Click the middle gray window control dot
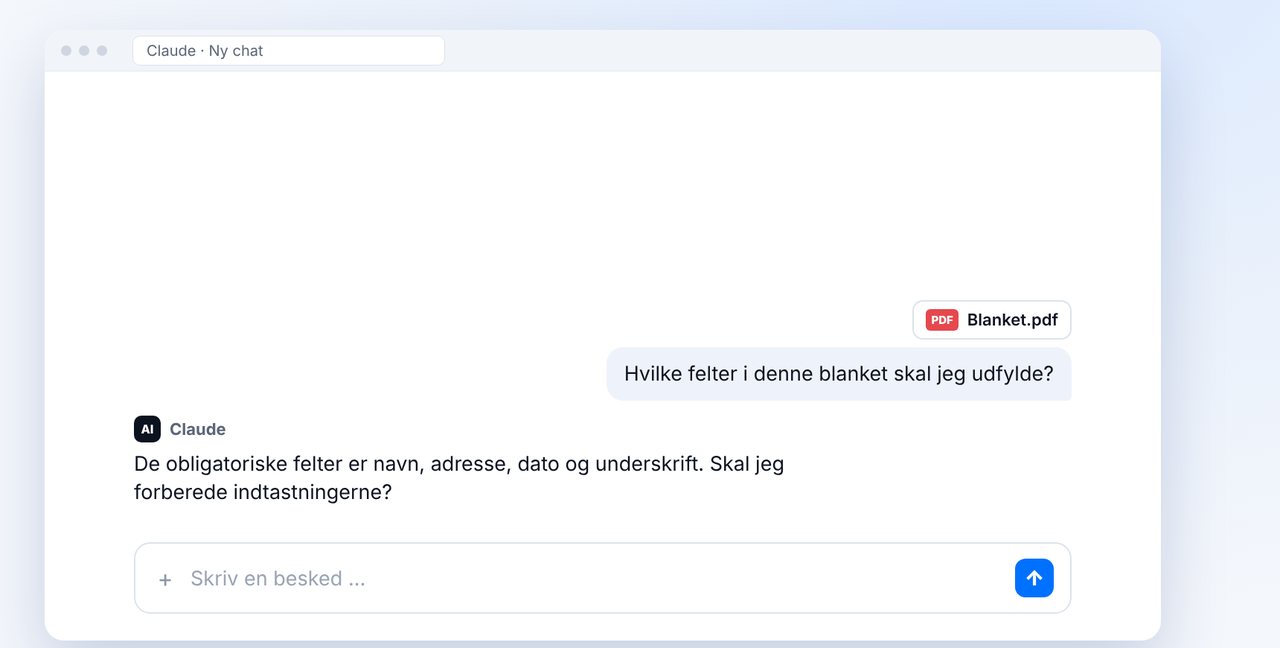Screen dimensions: 1280x648 [x=84, y=51]
